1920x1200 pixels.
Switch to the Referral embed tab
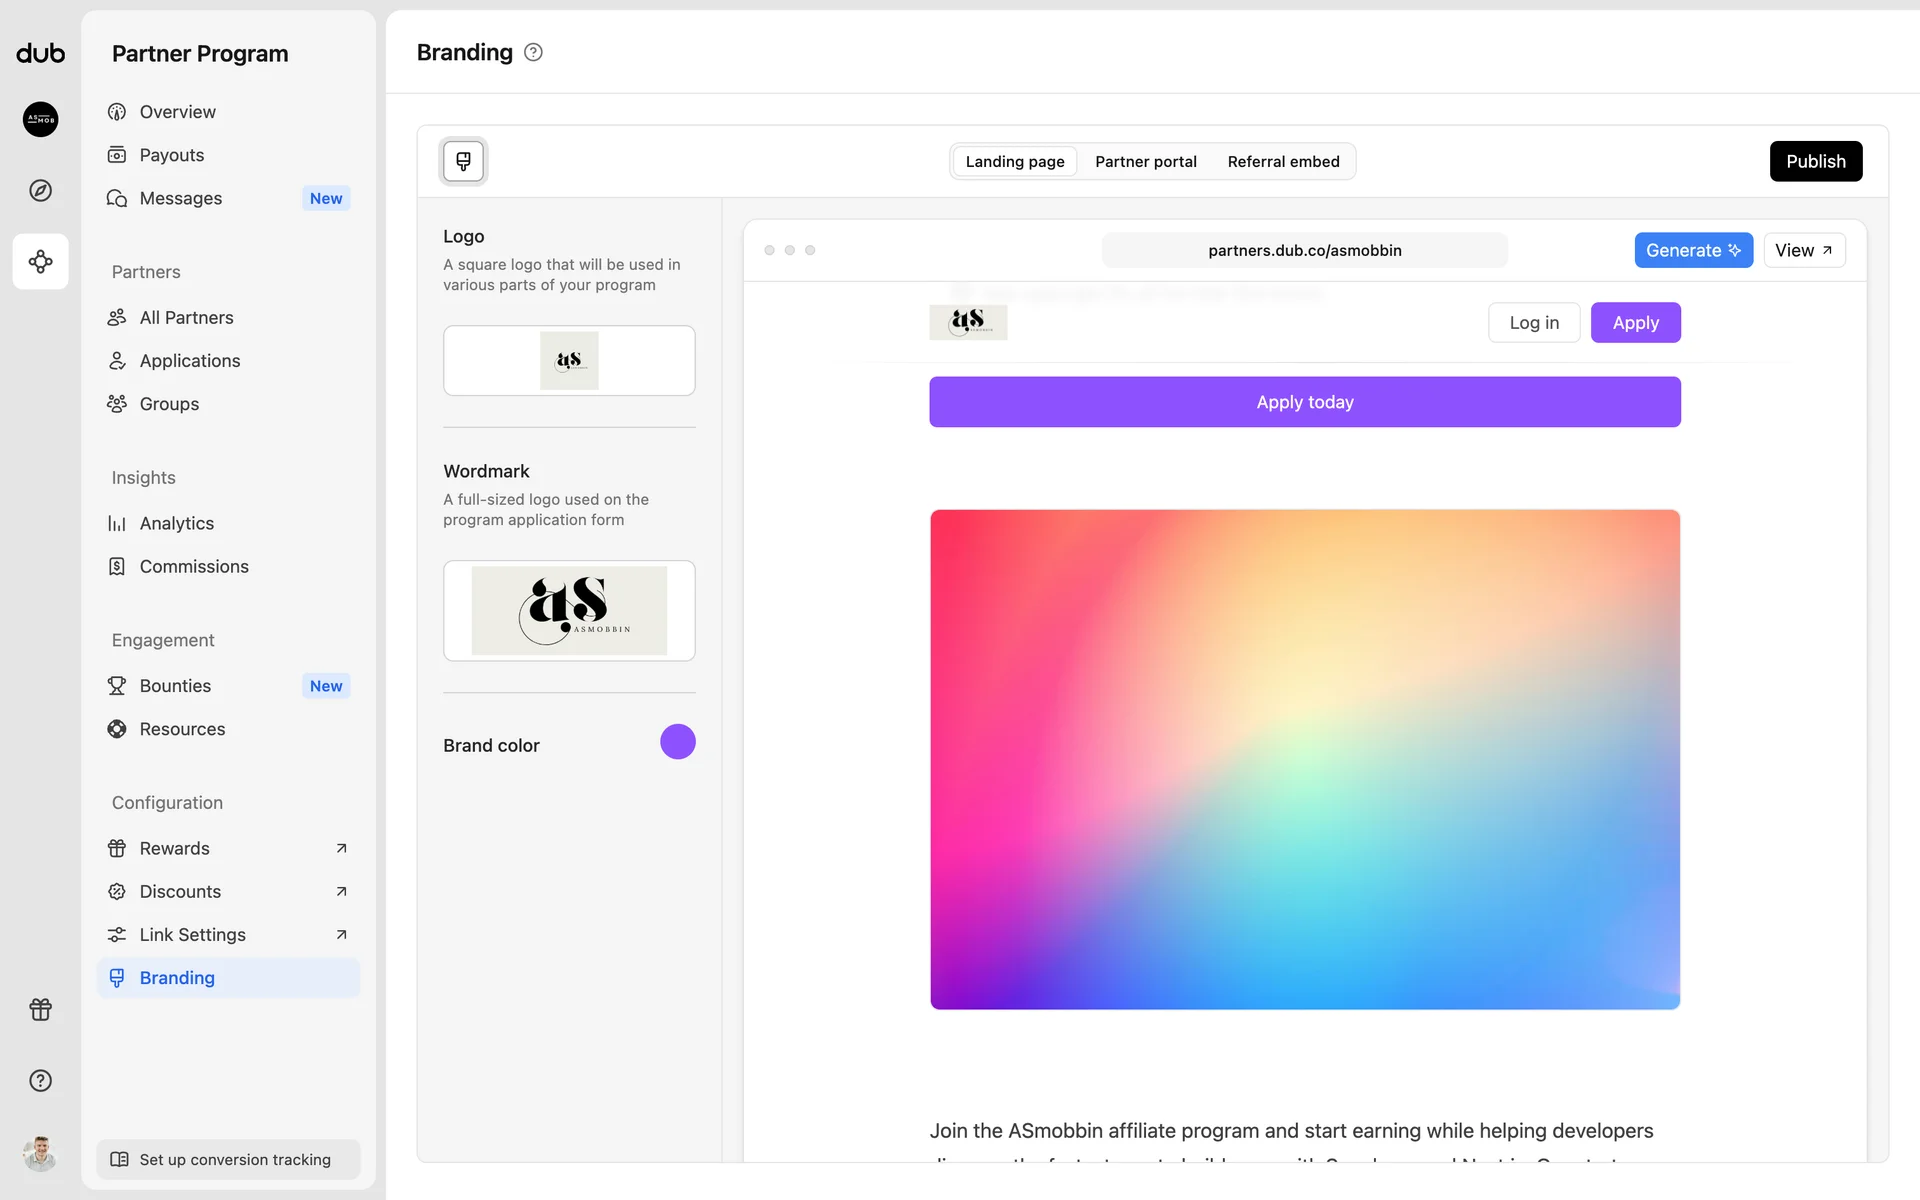(x=1283, y=161)
